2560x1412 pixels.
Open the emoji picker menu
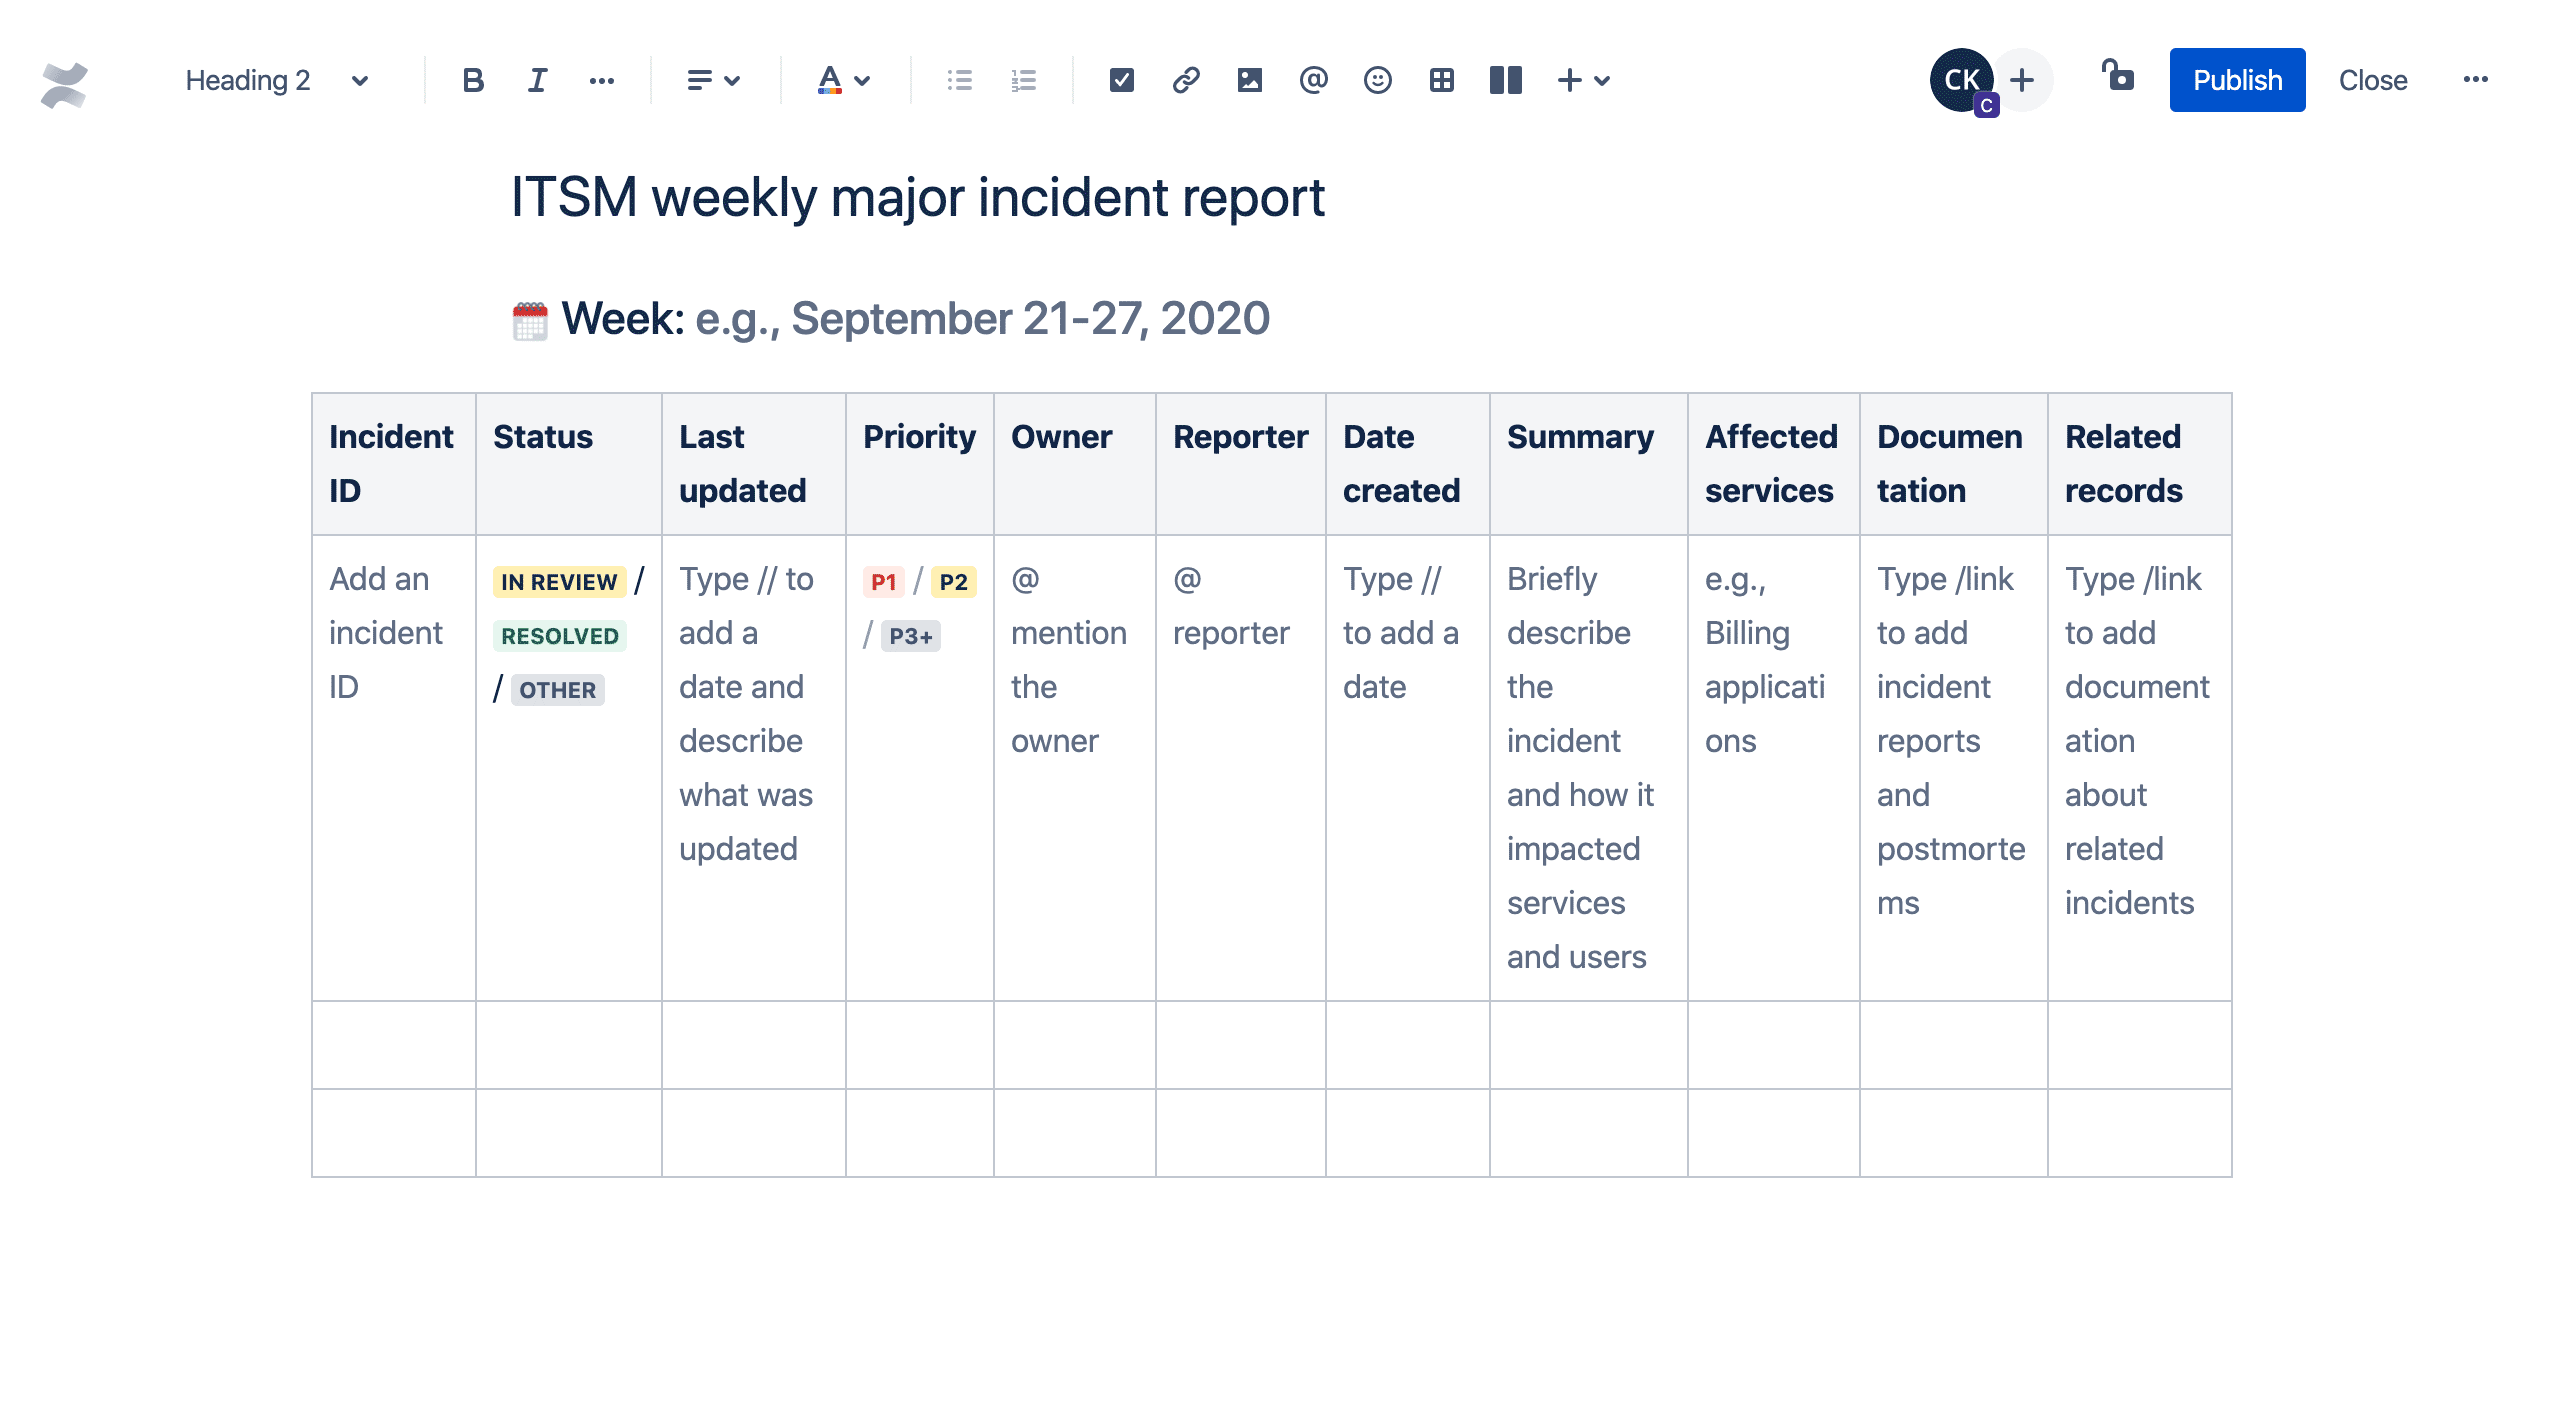[1378, 78]
